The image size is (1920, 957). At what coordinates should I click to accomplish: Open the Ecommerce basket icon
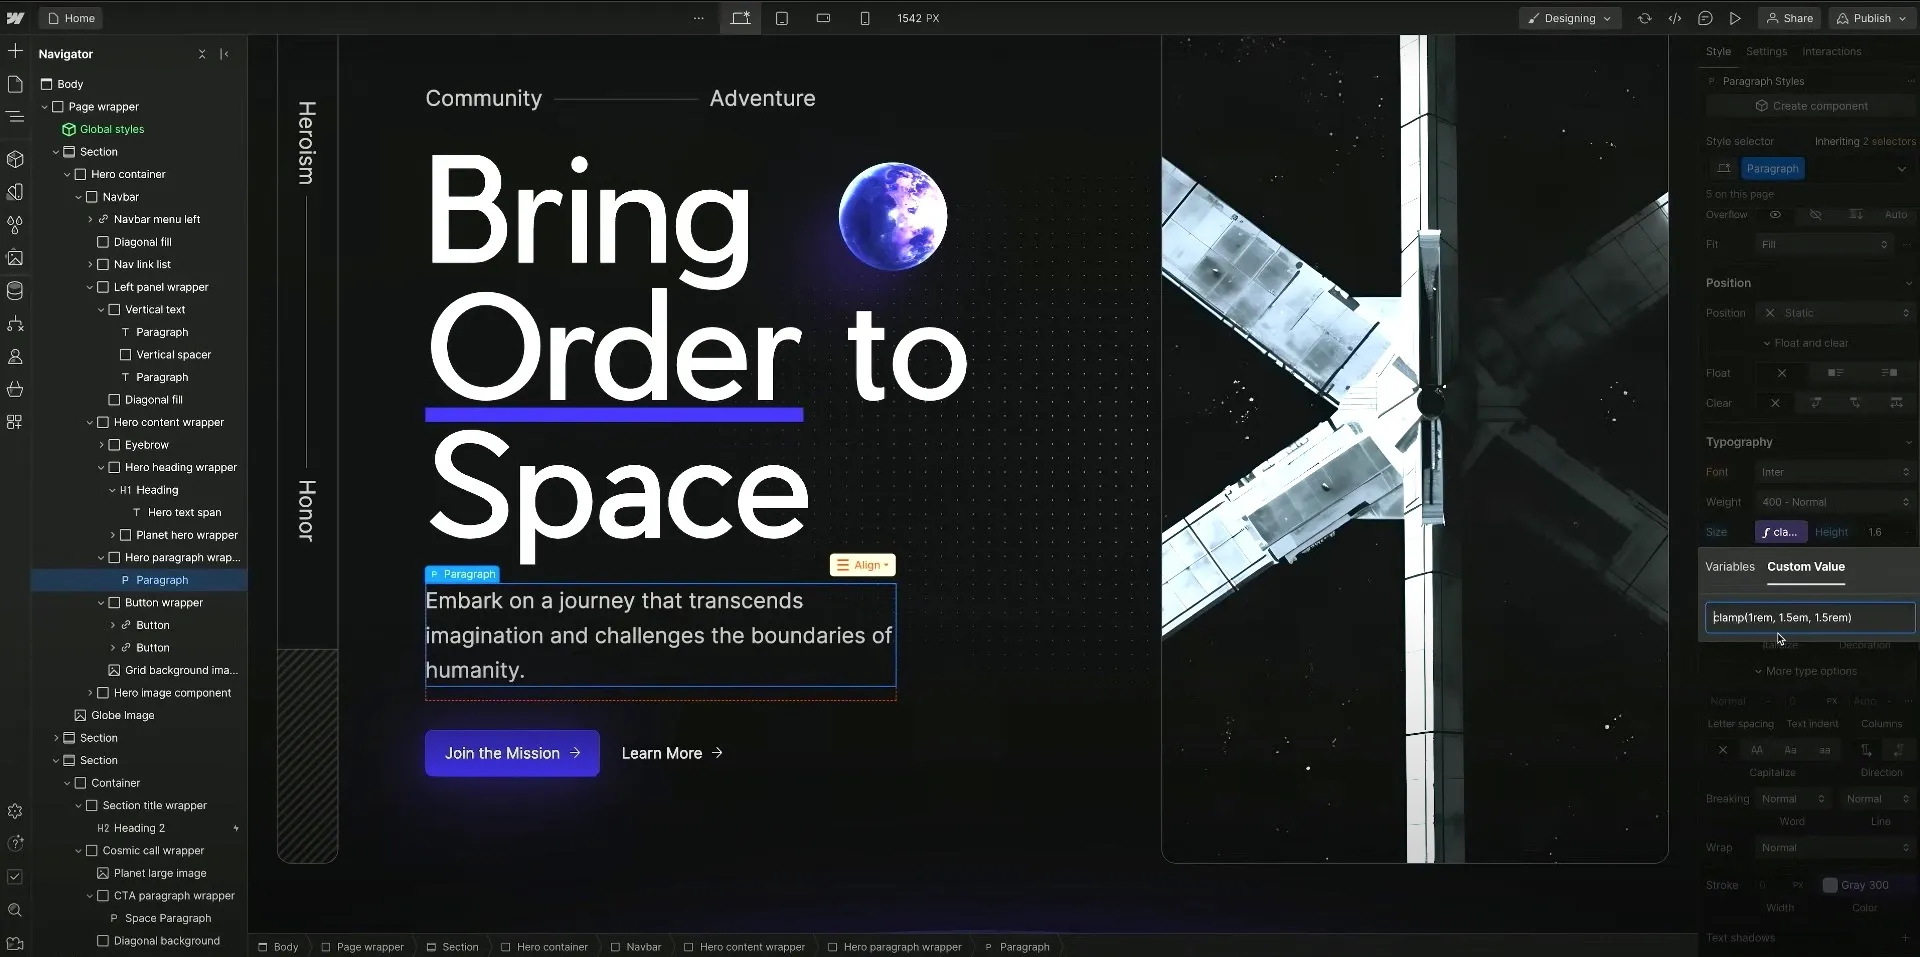point(15,389)
